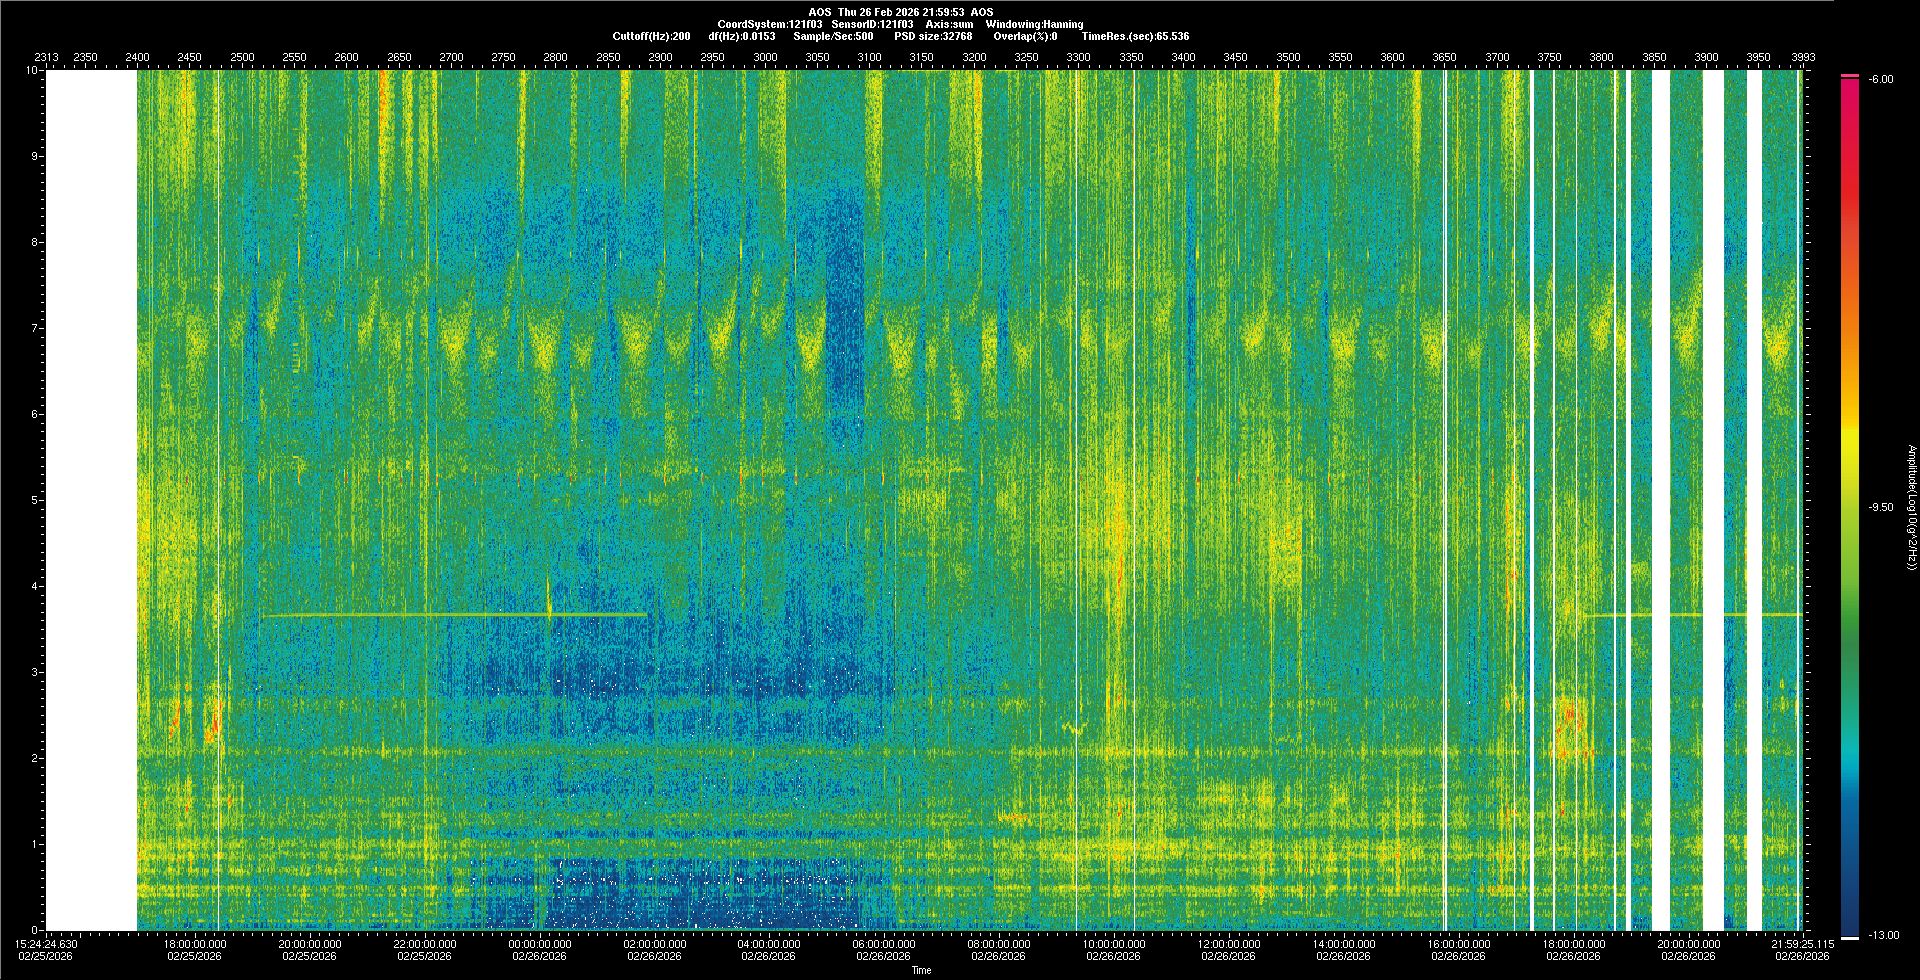
Task: Click the -13.00 colorbar minimum label
Action: (x=1880, y=935)
